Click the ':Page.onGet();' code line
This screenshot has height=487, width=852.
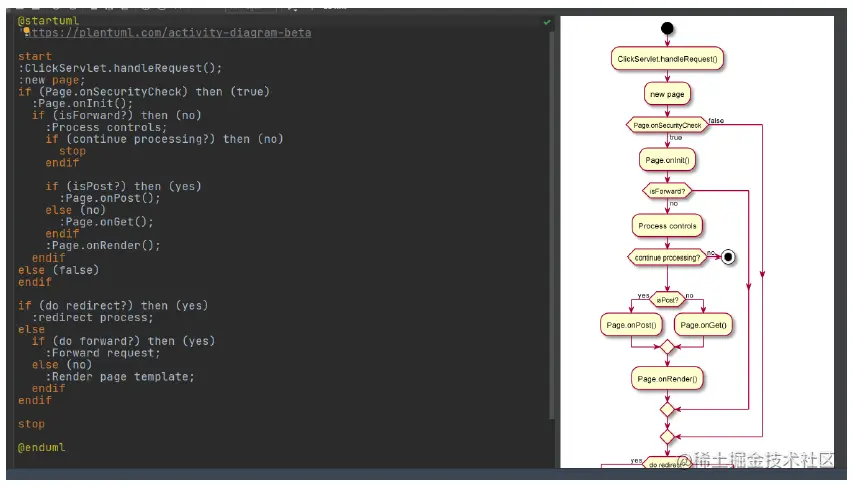(106, 222)
